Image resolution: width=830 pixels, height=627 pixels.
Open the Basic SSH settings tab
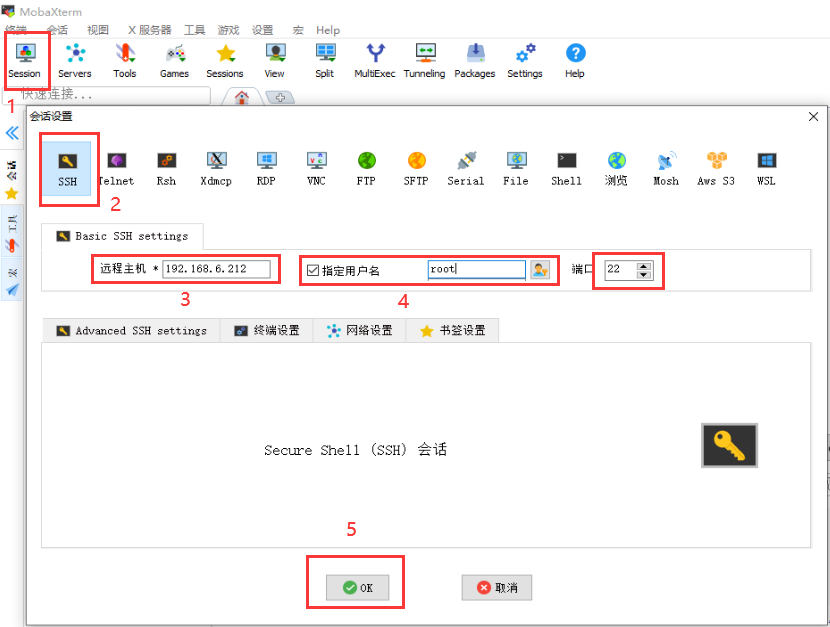[x=122, y=236]
